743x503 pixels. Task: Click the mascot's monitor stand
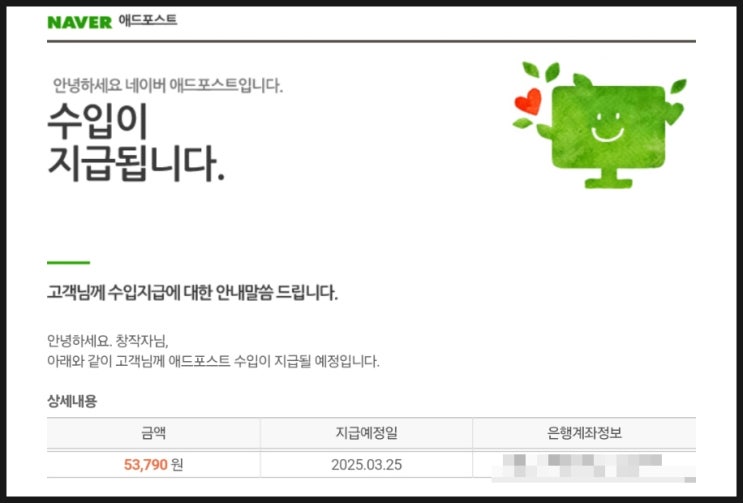(x=608, y=178)
